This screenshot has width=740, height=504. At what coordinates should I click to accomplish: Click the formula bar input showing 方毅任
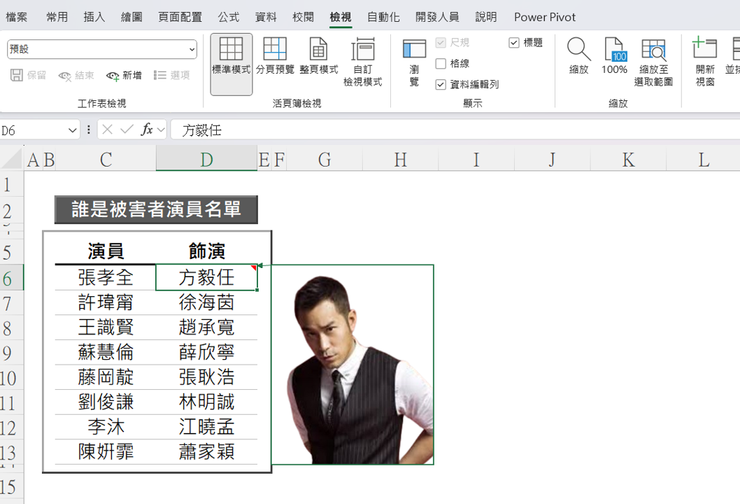454,130
